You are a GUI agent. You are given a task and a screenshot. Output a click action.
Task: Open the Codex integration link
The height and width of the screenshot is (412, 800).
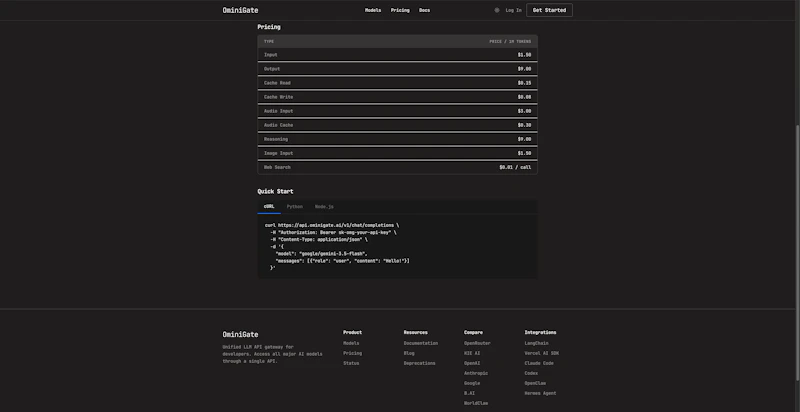[531, 373]
